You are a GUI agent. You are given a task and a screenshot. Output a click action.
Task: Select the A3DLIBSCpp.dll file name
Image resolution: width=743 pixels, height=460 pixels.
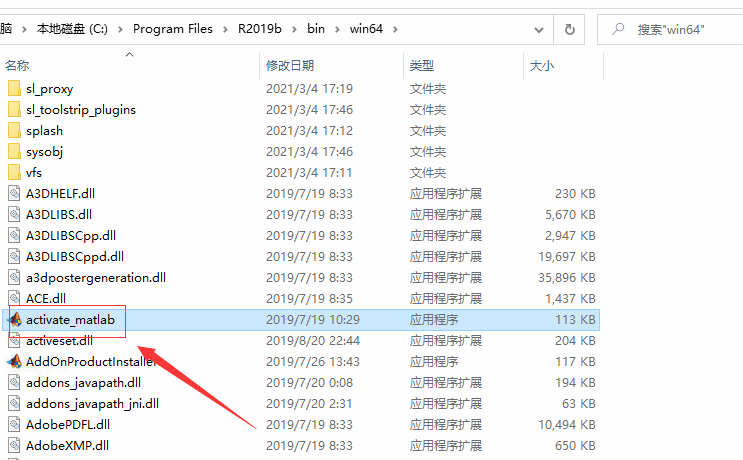click(x=71, y=236)
